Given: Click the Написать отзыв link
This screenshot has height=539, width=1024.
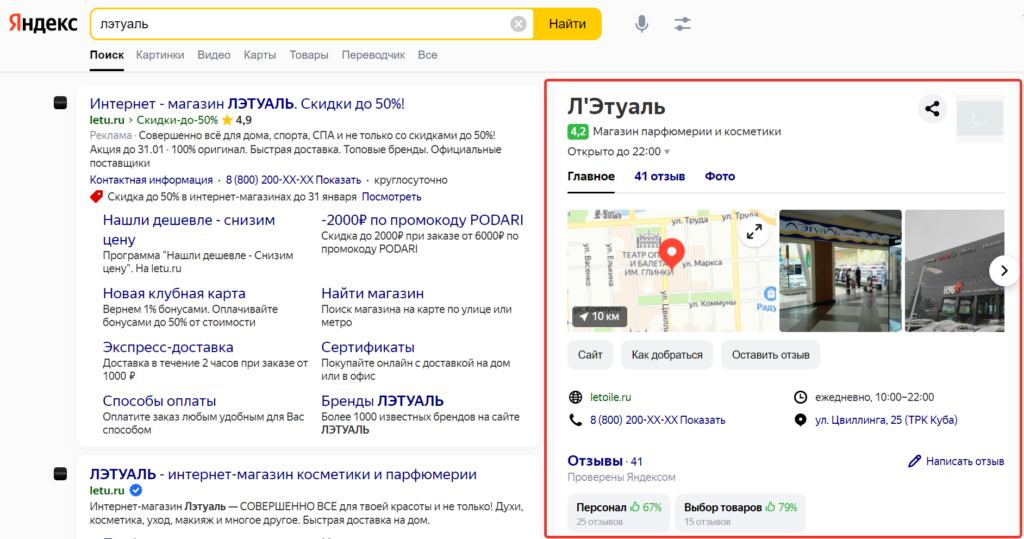Looking at the screenshot, I should 965,461.
